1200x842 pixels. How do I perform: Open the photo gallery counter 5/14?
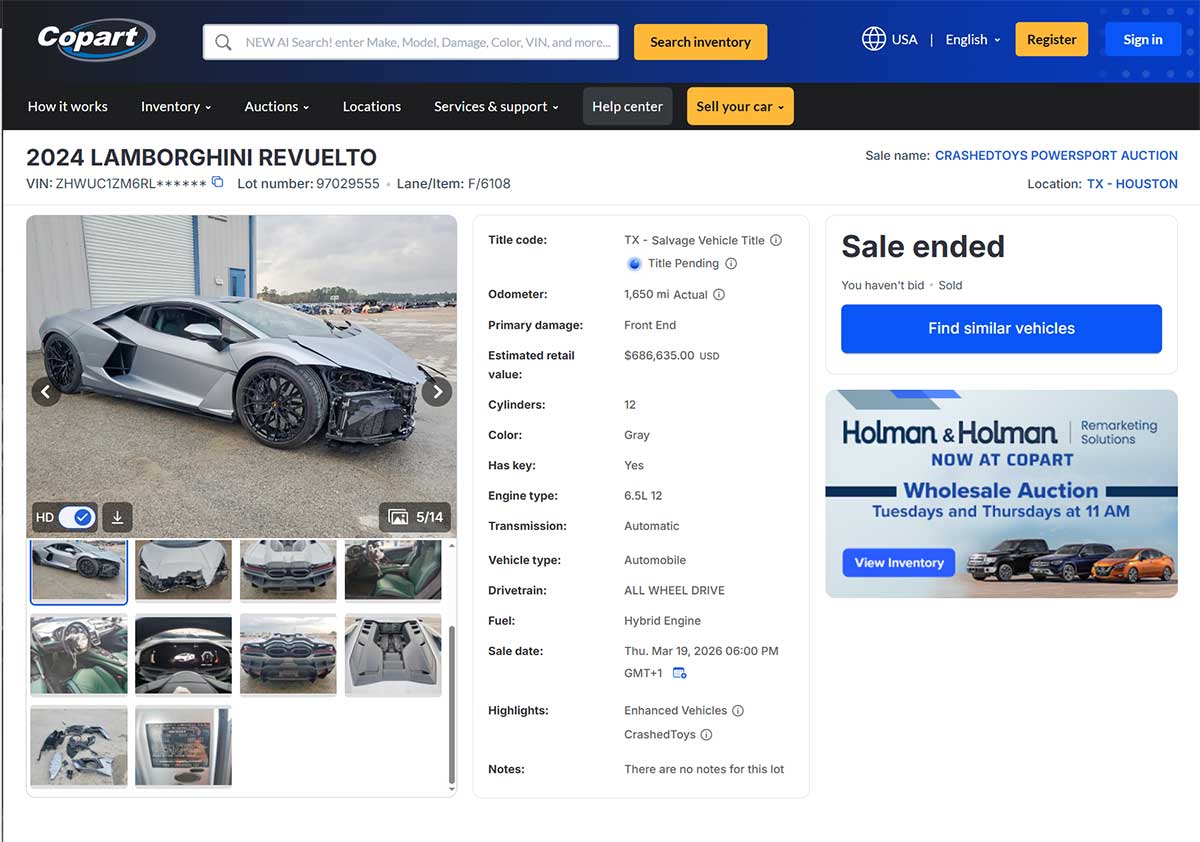pyautogui.click(x=415, y=517)
